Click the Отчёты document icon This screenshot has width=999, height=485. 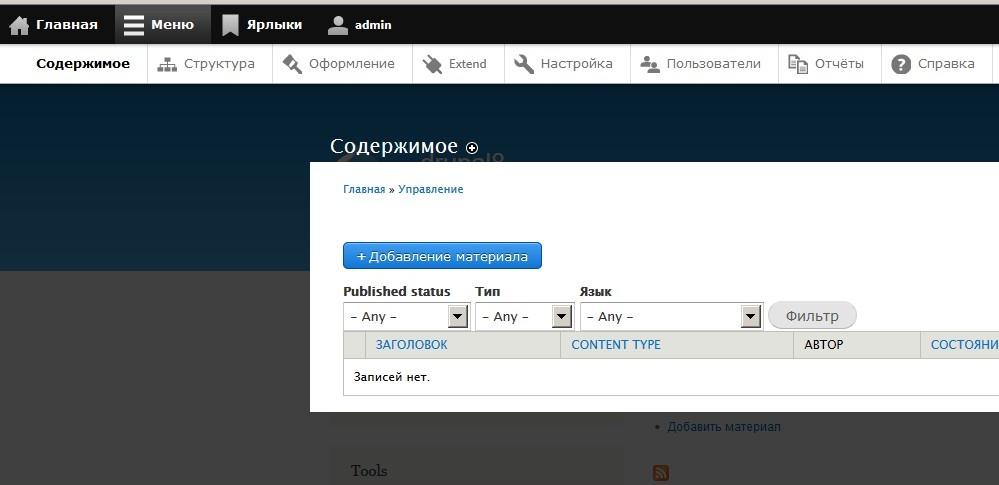pos(798,64)
